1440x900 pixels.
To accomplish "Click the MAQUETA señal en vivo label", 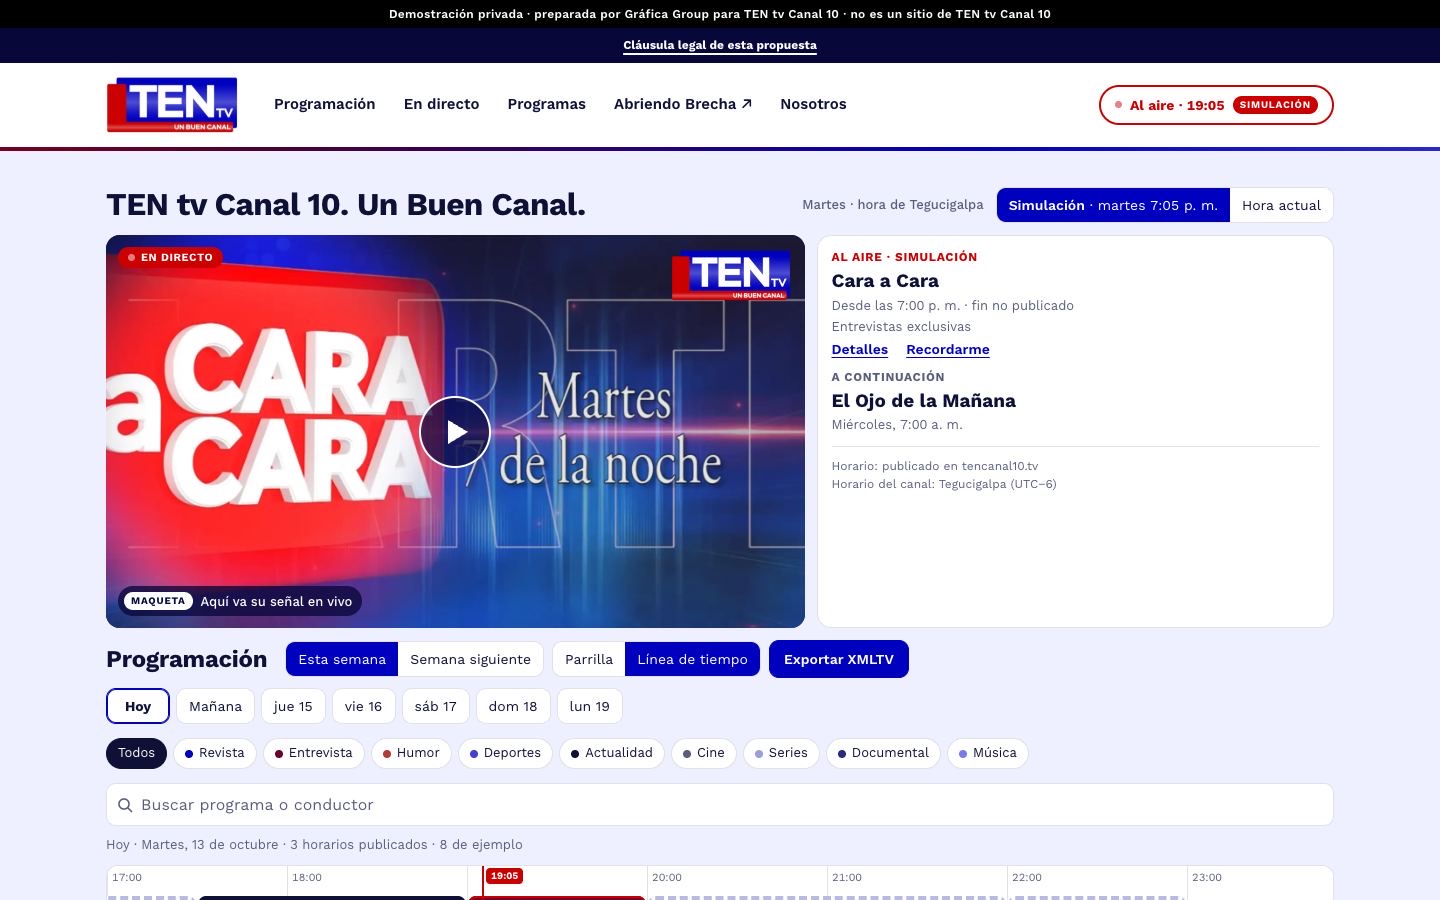I will click(x=240, y=601).
